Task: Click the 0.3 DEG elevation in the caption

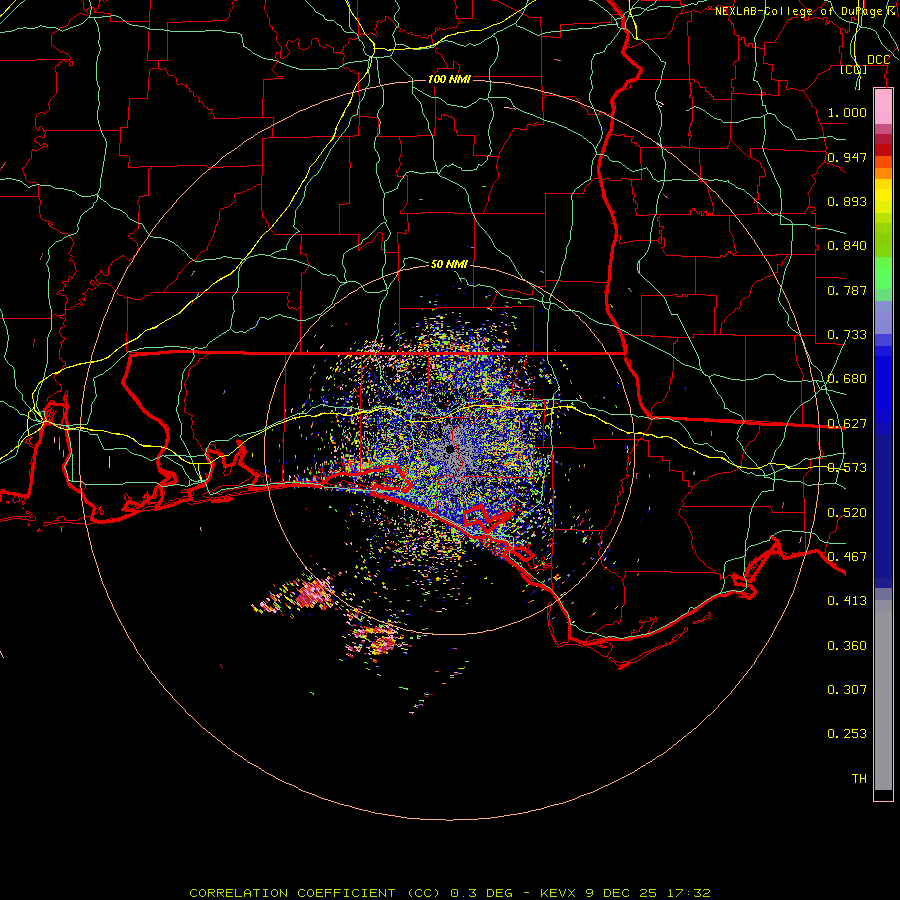Action: [482, 893]
